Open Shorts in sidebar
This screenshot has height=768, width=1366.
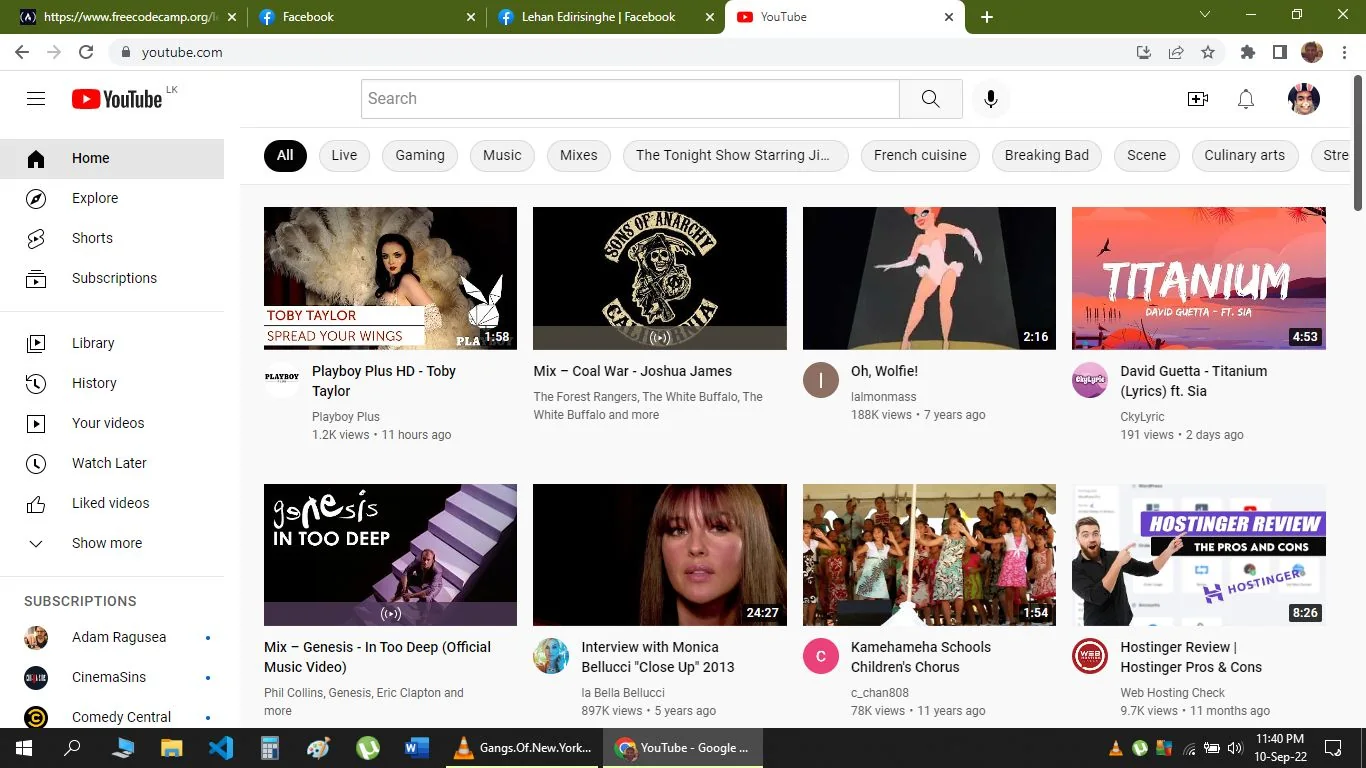pyautogui.click(x=112, y=238)
